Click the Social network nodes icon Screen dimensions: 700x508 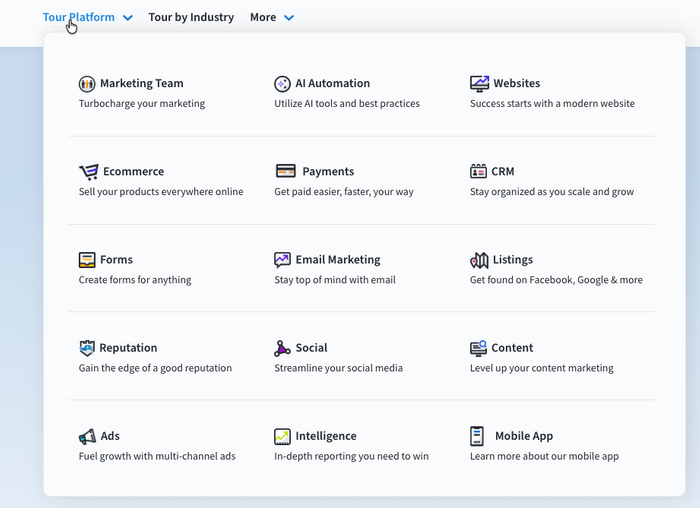(282, 348)
